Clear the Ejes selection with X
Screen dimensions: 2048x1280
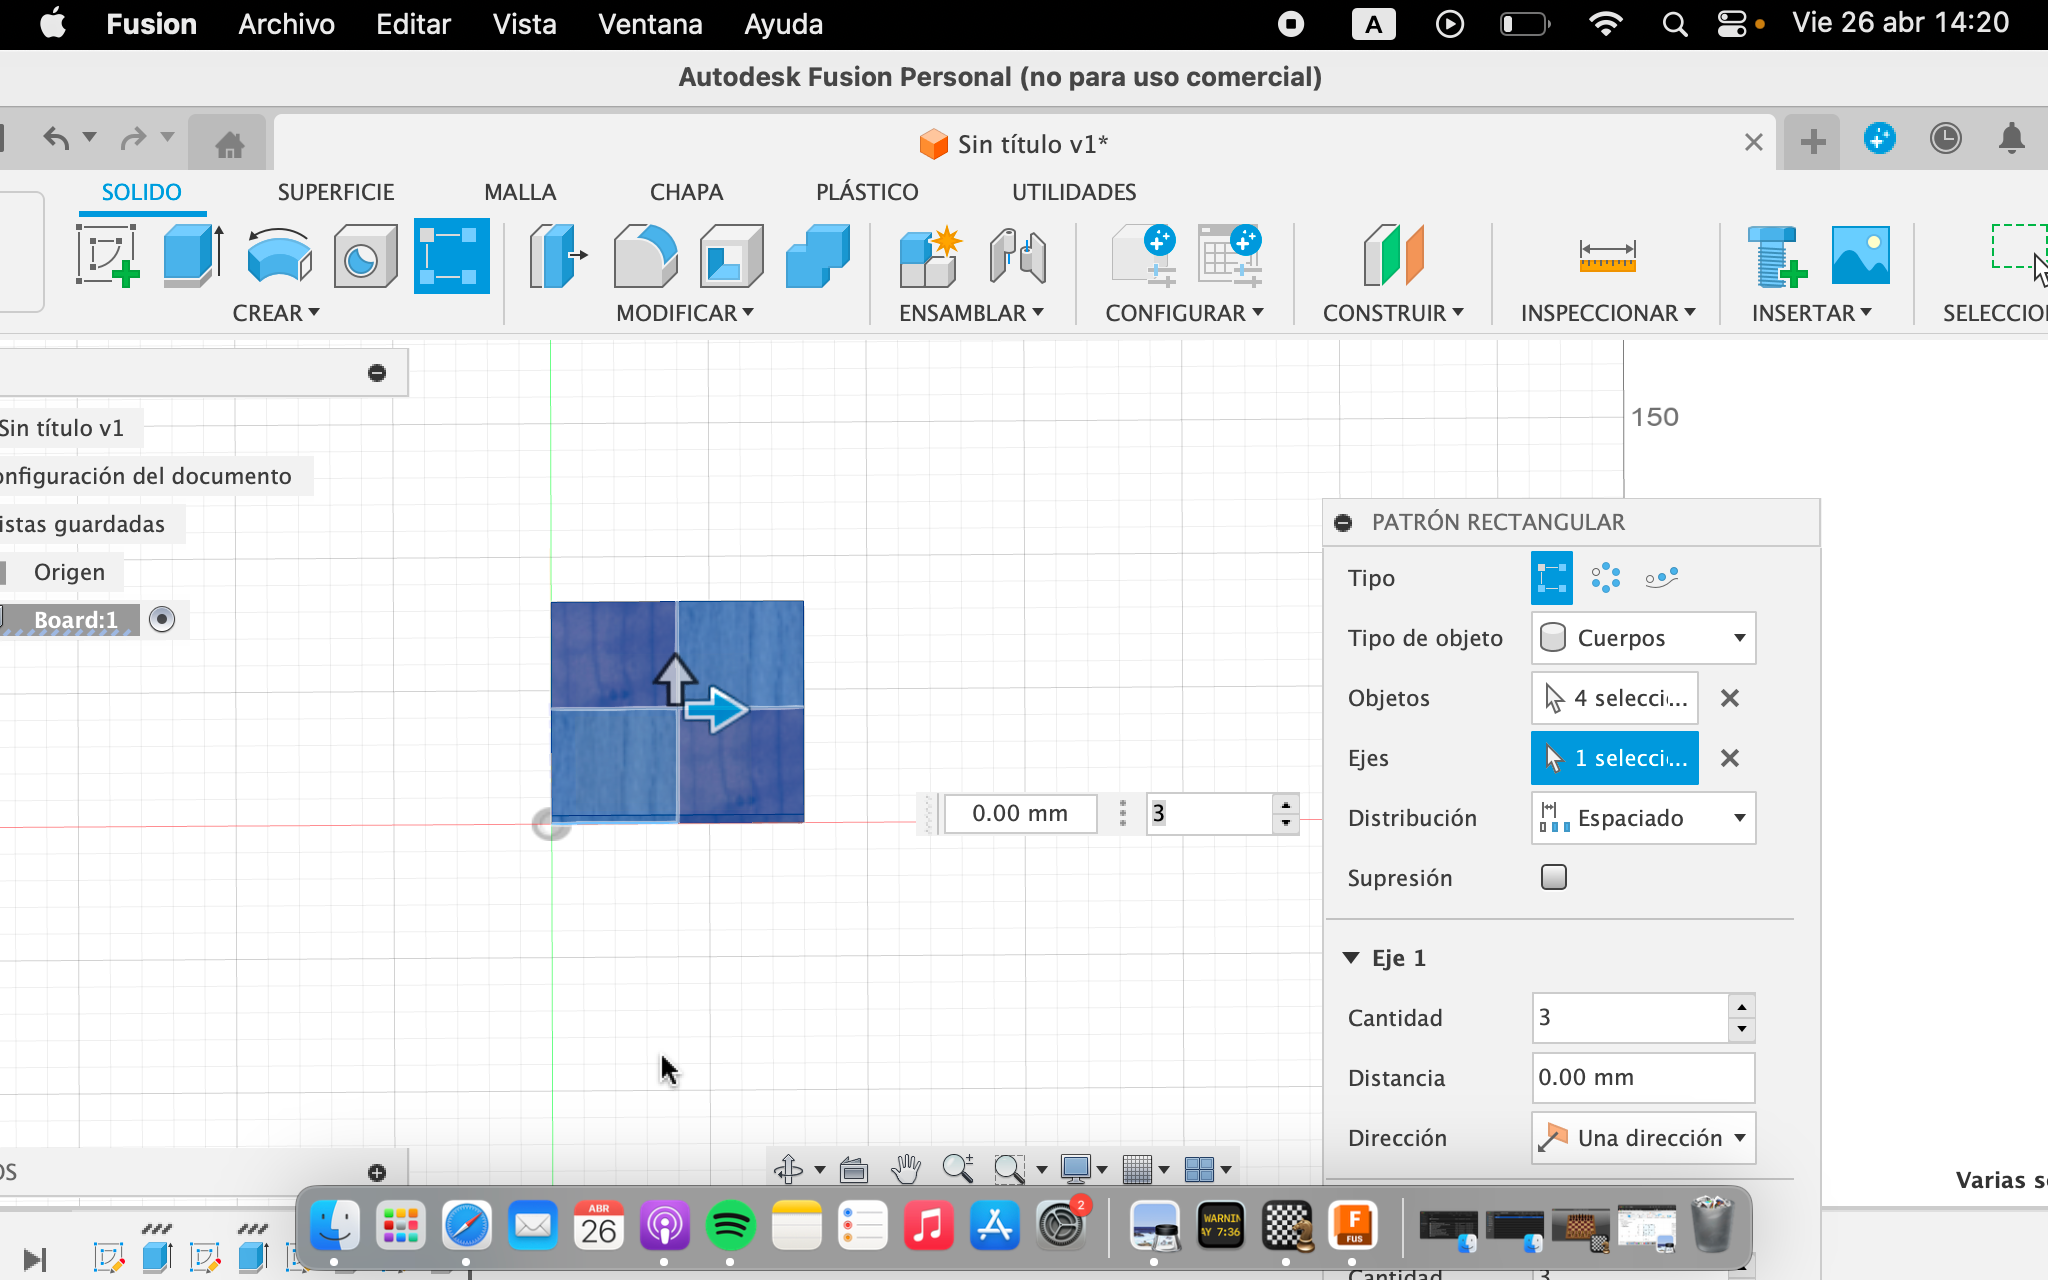click(1730, 758)
